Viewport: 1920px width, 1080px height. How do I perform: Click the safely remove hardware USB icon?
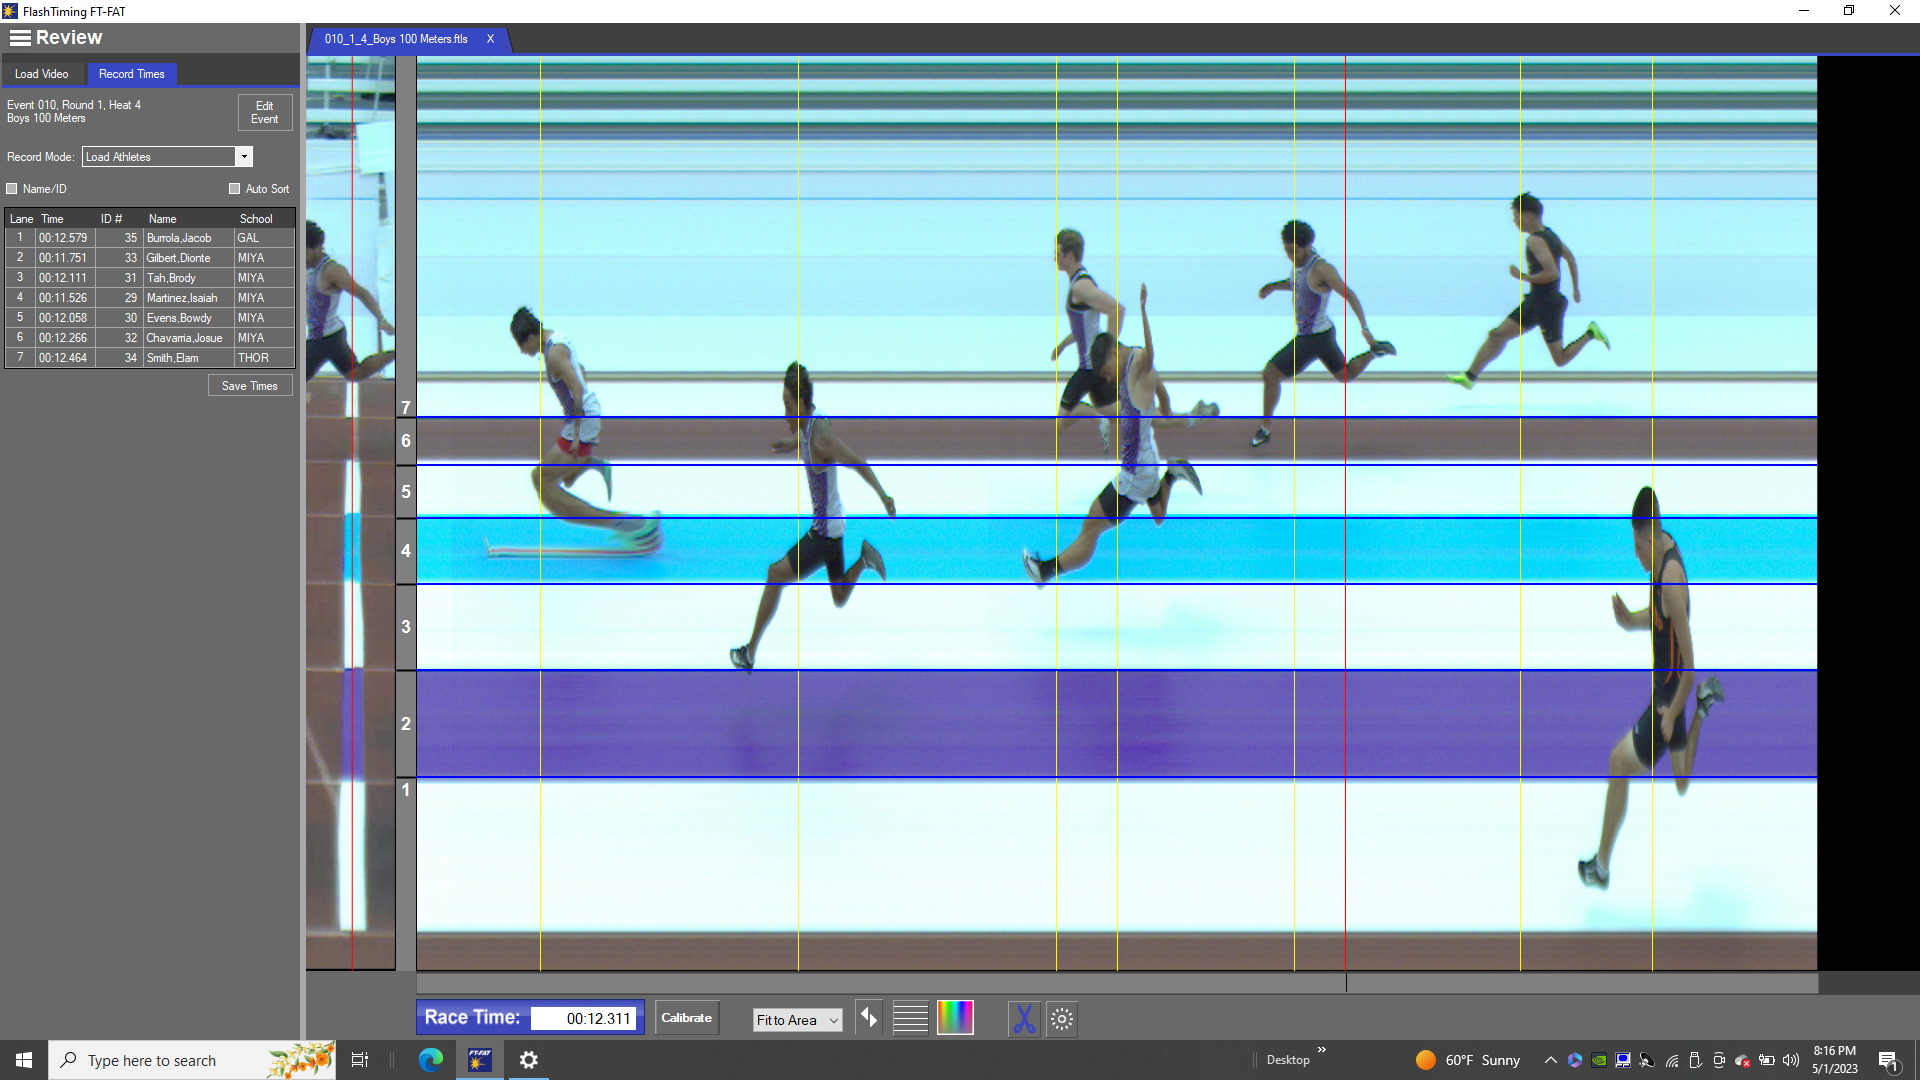click(x=1695, y=1060)
